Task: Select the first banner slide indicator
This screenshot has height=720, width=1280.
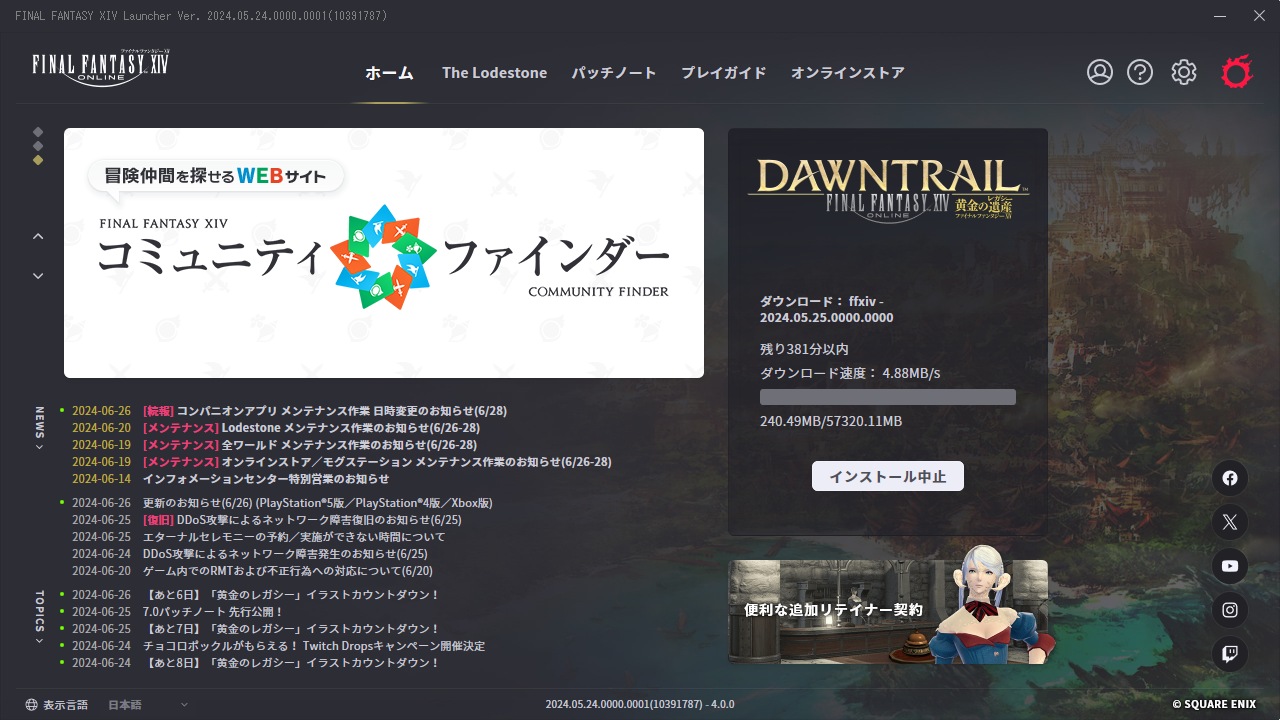Action: [x=38, y=131]
